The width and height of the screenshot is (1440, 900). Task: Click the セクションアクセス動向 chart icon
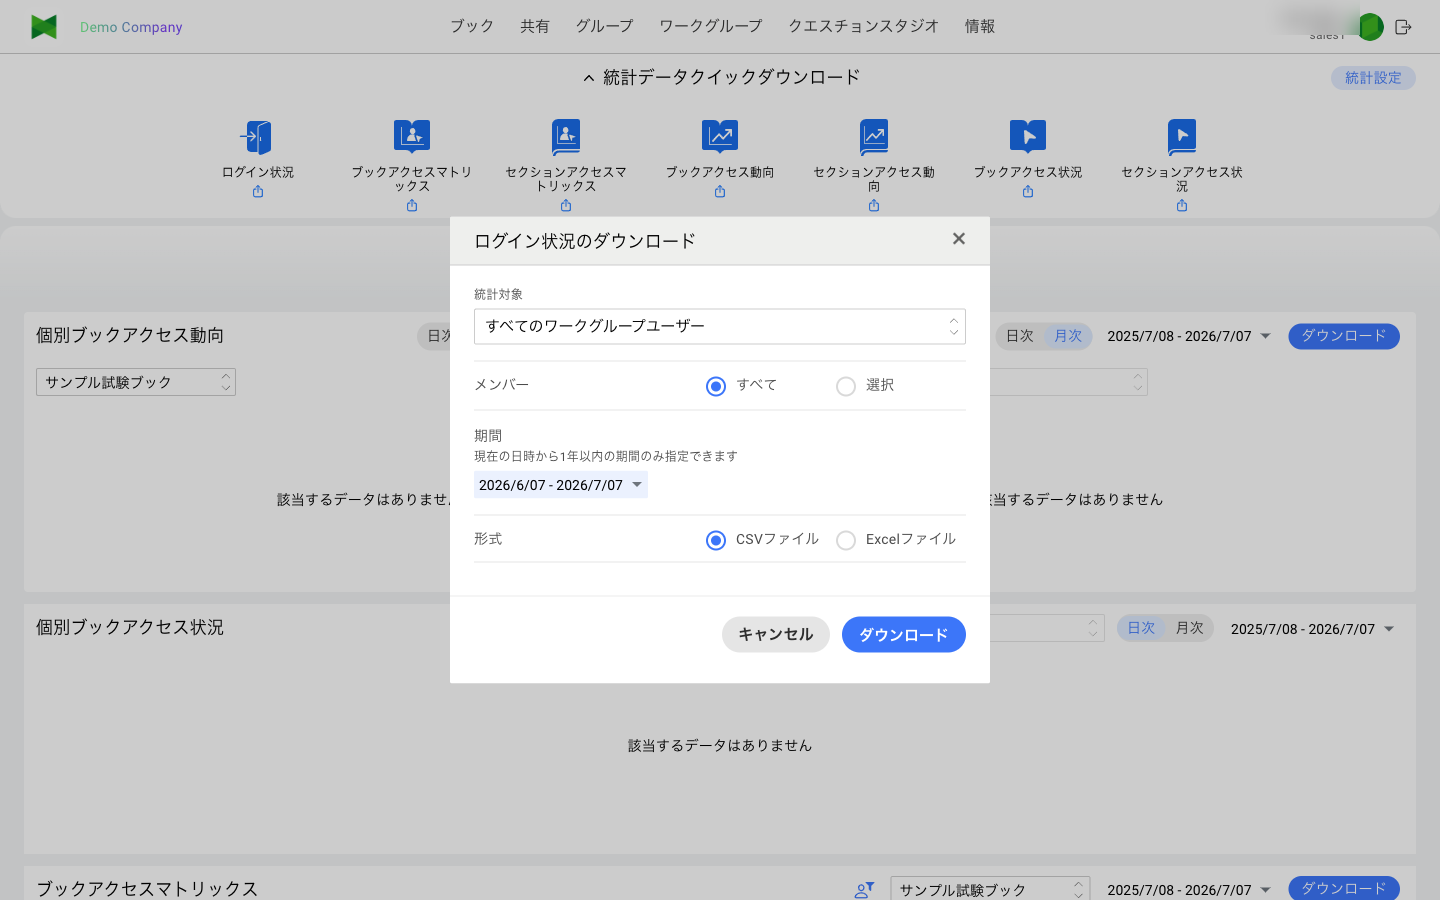pos(874,137)
